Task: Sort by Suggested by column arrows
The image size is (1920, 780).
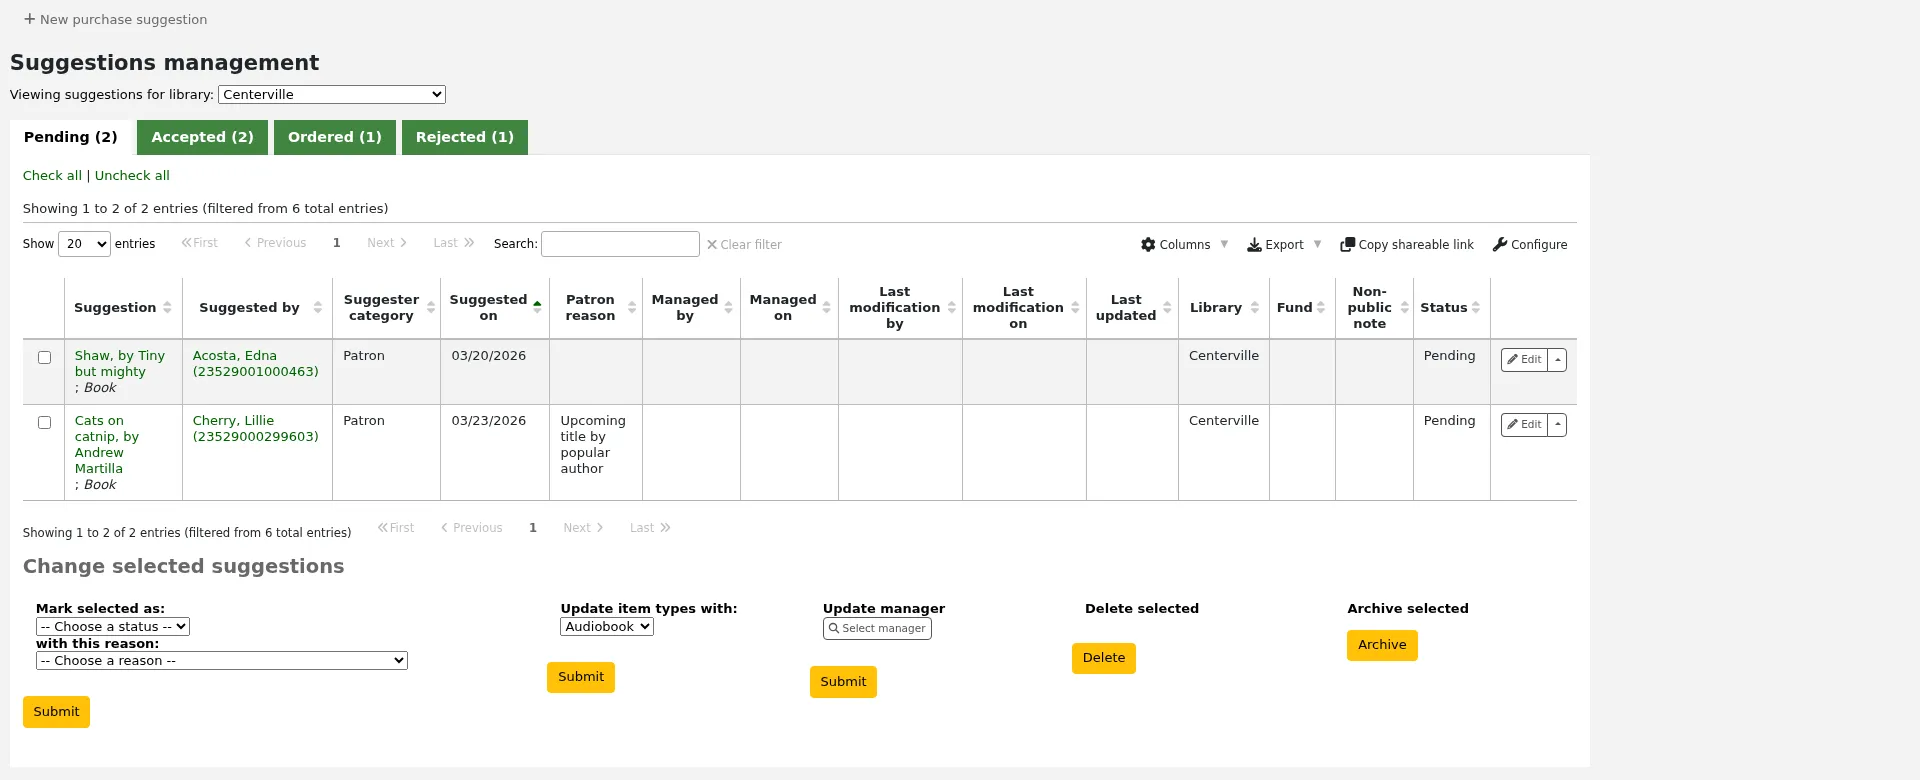Action: pos(318,308)
